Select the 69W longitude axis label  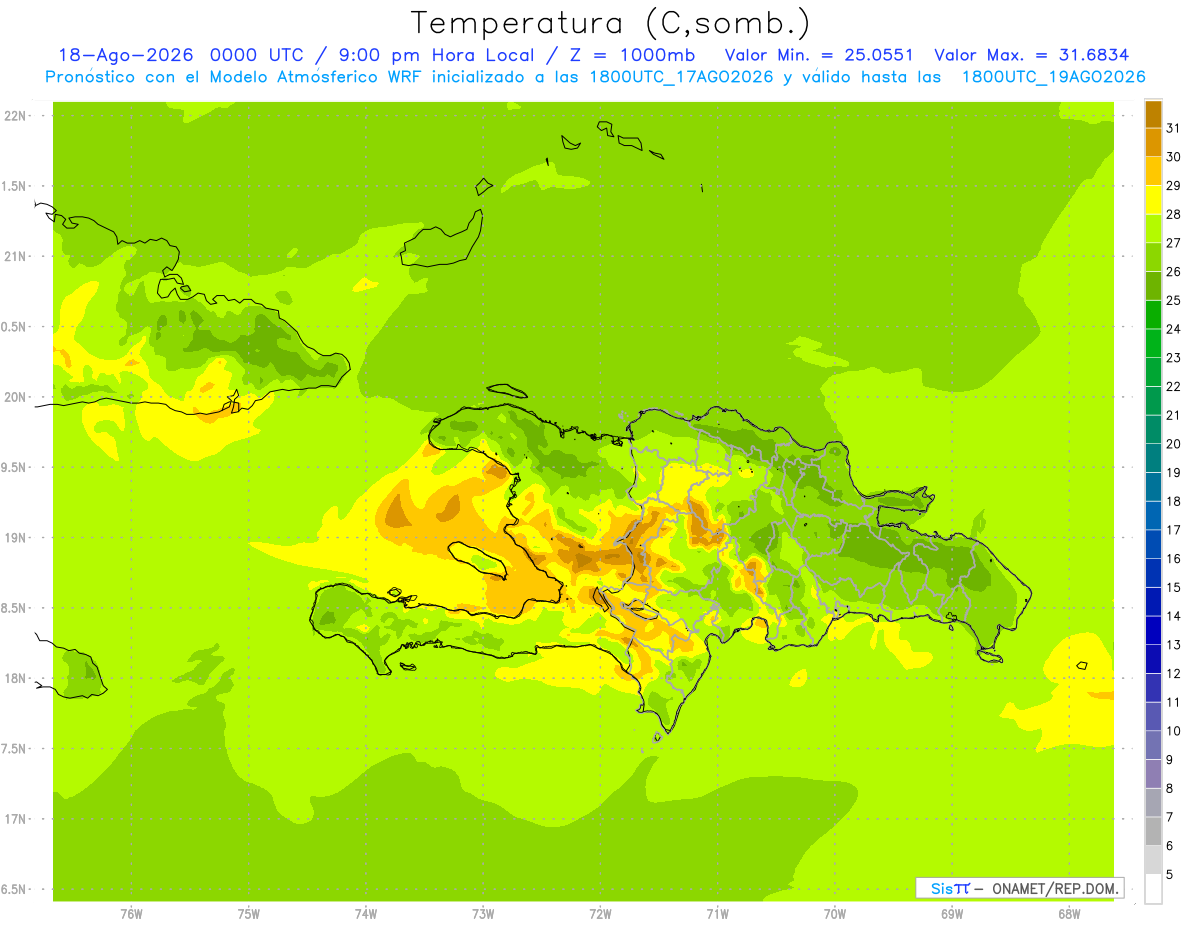tap(952, 914)
